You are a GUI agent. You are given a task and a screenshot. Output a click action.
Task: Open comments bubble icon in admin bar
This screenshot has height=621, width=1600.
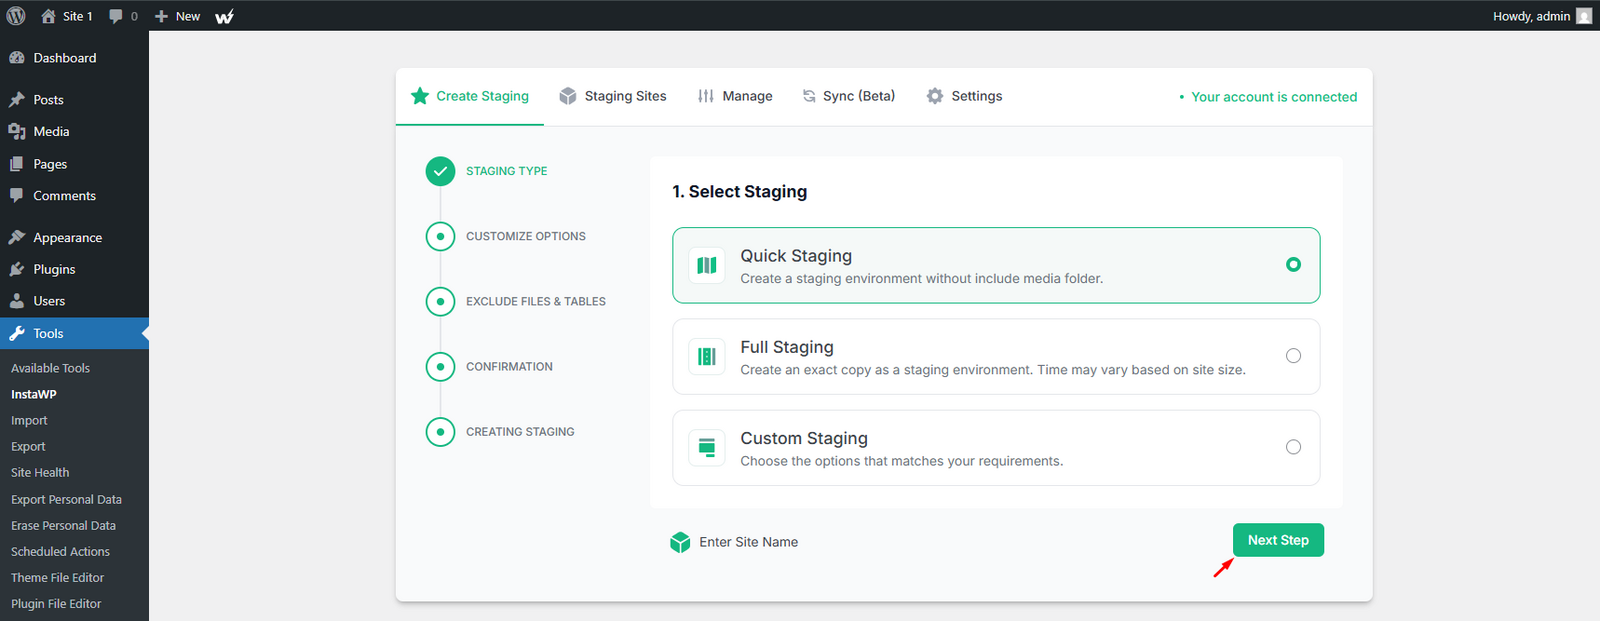click(x=116, y=16)
